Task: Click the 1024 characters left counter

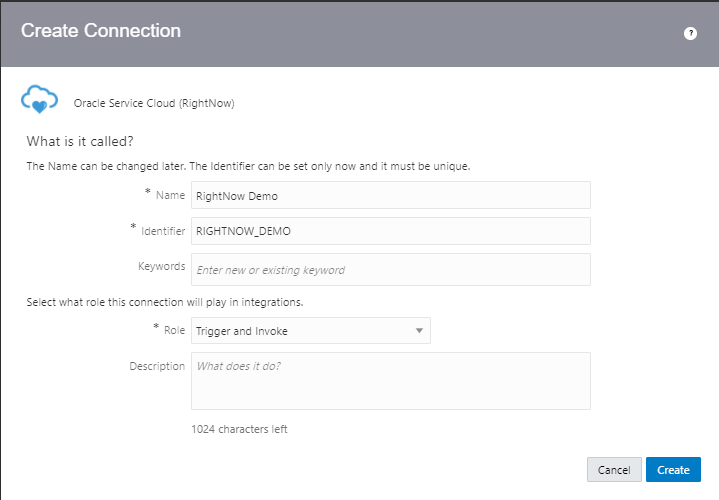Action: (x=239, y=429)
